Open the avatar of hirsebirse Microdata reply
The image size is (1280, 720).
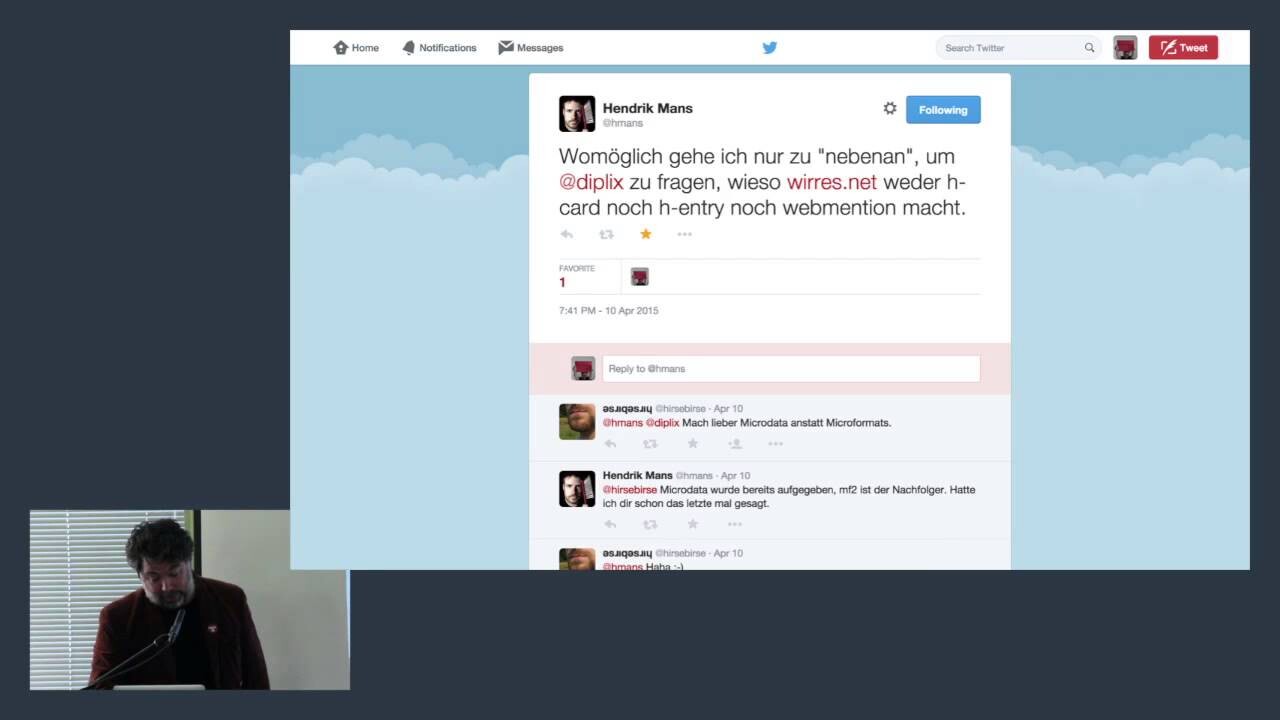click(577, 422)
